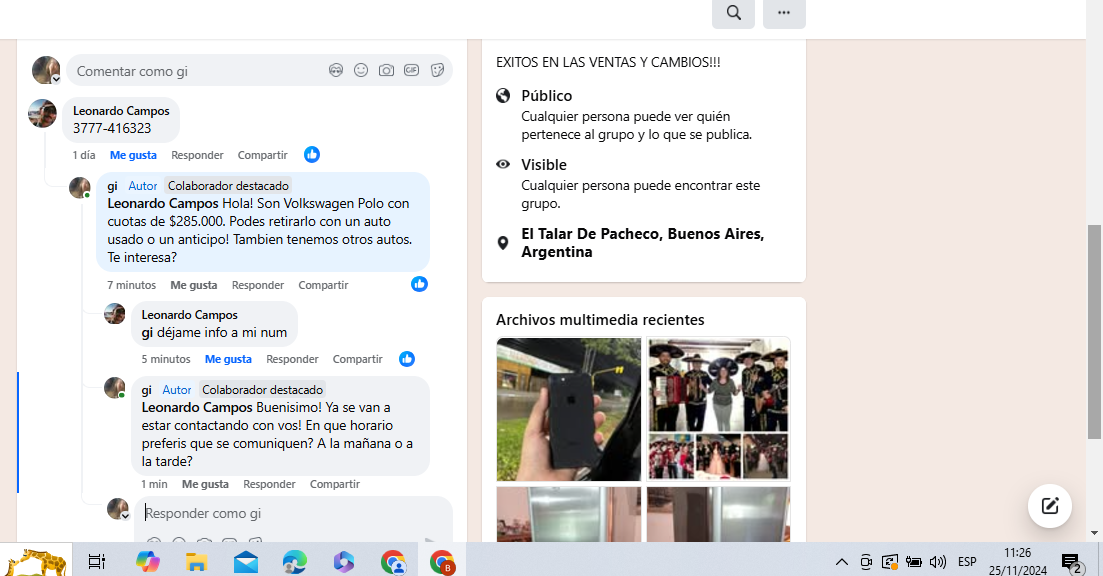Open the ESP keyboard language selector

click(967, 561)
